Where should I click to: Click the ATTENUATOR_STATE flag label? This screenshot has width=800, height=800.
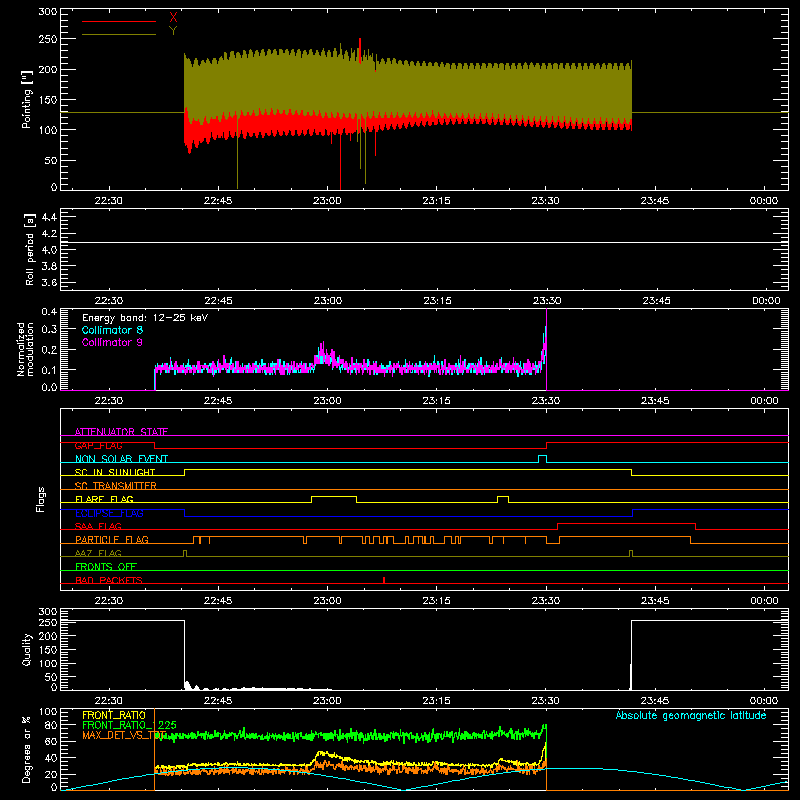pos(121,432)
